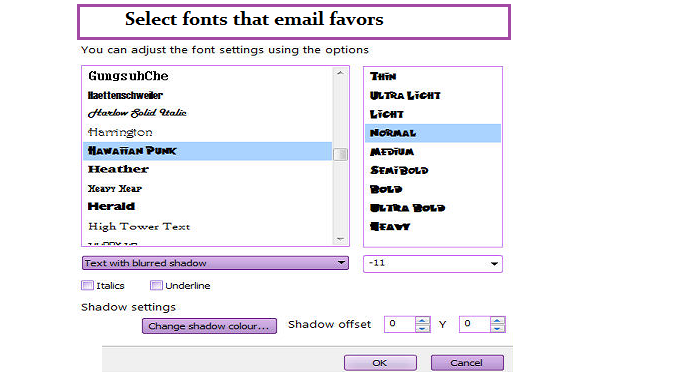
Task: Select the GungsuhChe font
Action: click(207, 76)
